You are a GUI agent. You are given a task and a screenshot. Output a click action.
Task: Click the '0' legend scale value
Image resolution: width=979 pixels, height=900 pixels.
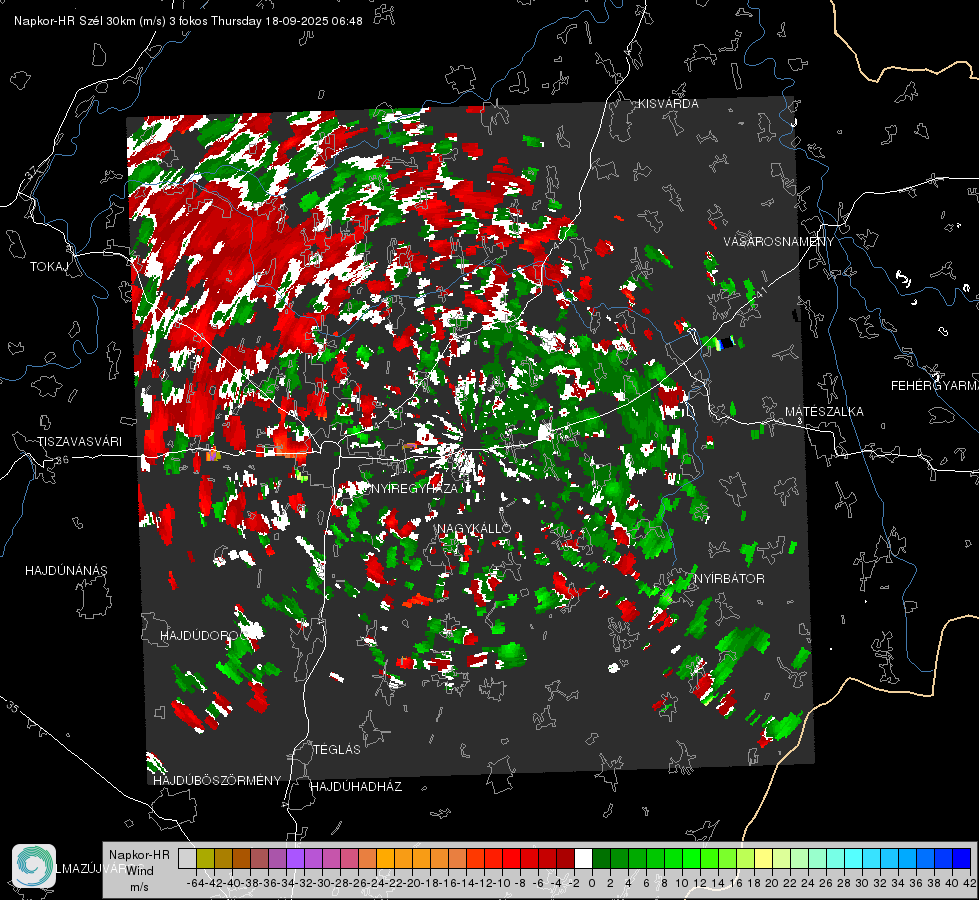(x=591, y=883)
